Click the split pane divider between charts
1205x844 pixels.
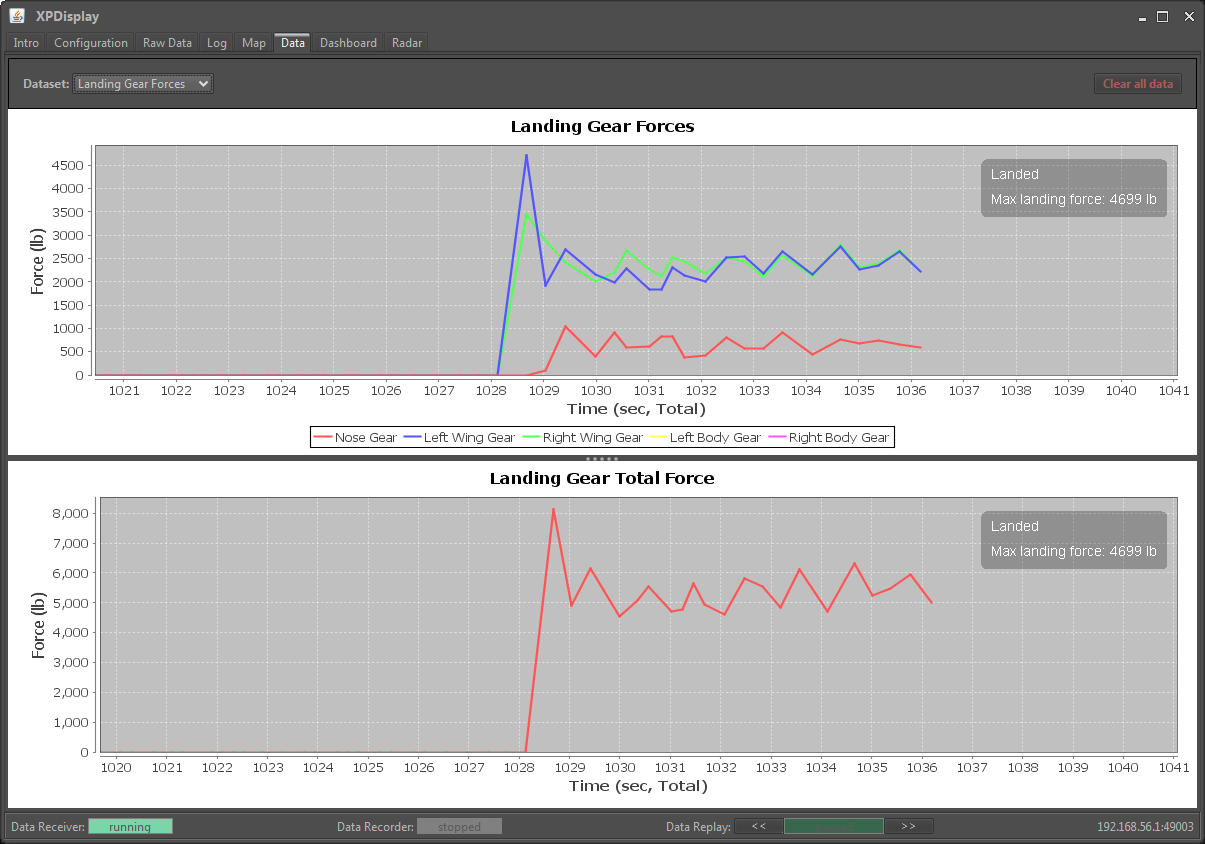pos(602,458)
